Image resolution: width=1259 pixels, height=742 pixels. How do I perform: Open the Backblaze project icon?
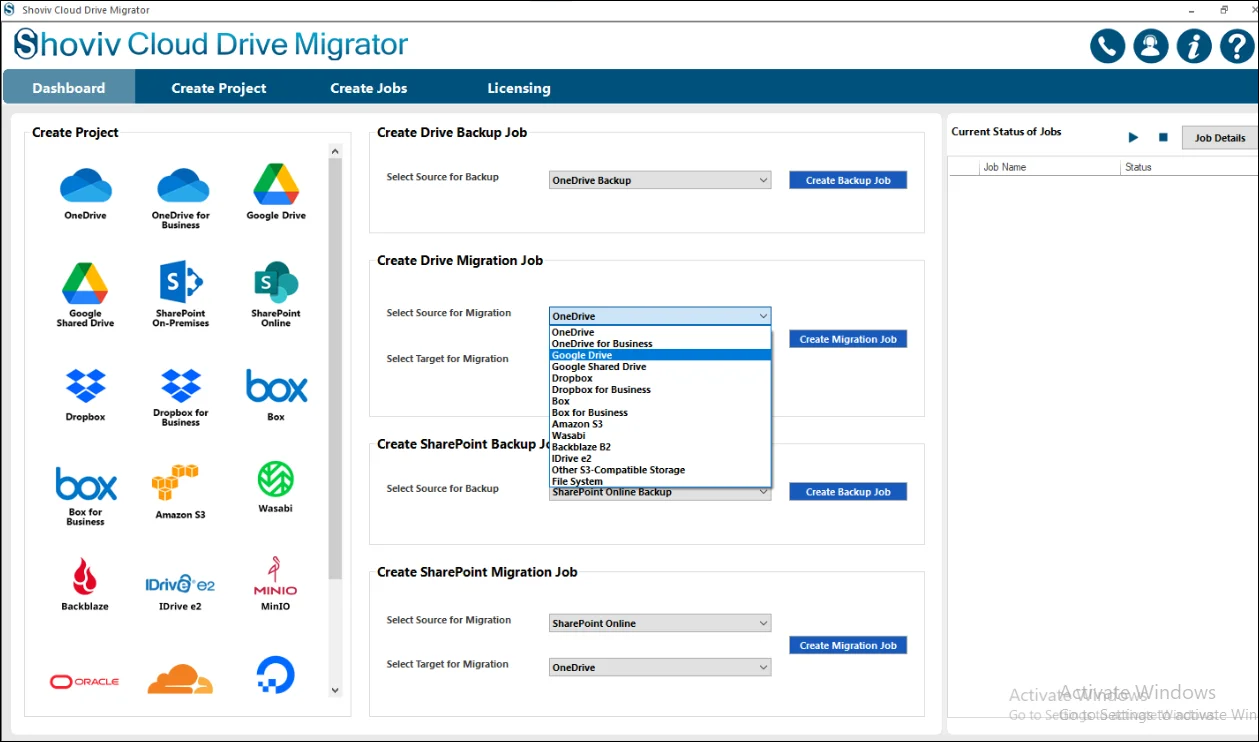pos(85,576)
